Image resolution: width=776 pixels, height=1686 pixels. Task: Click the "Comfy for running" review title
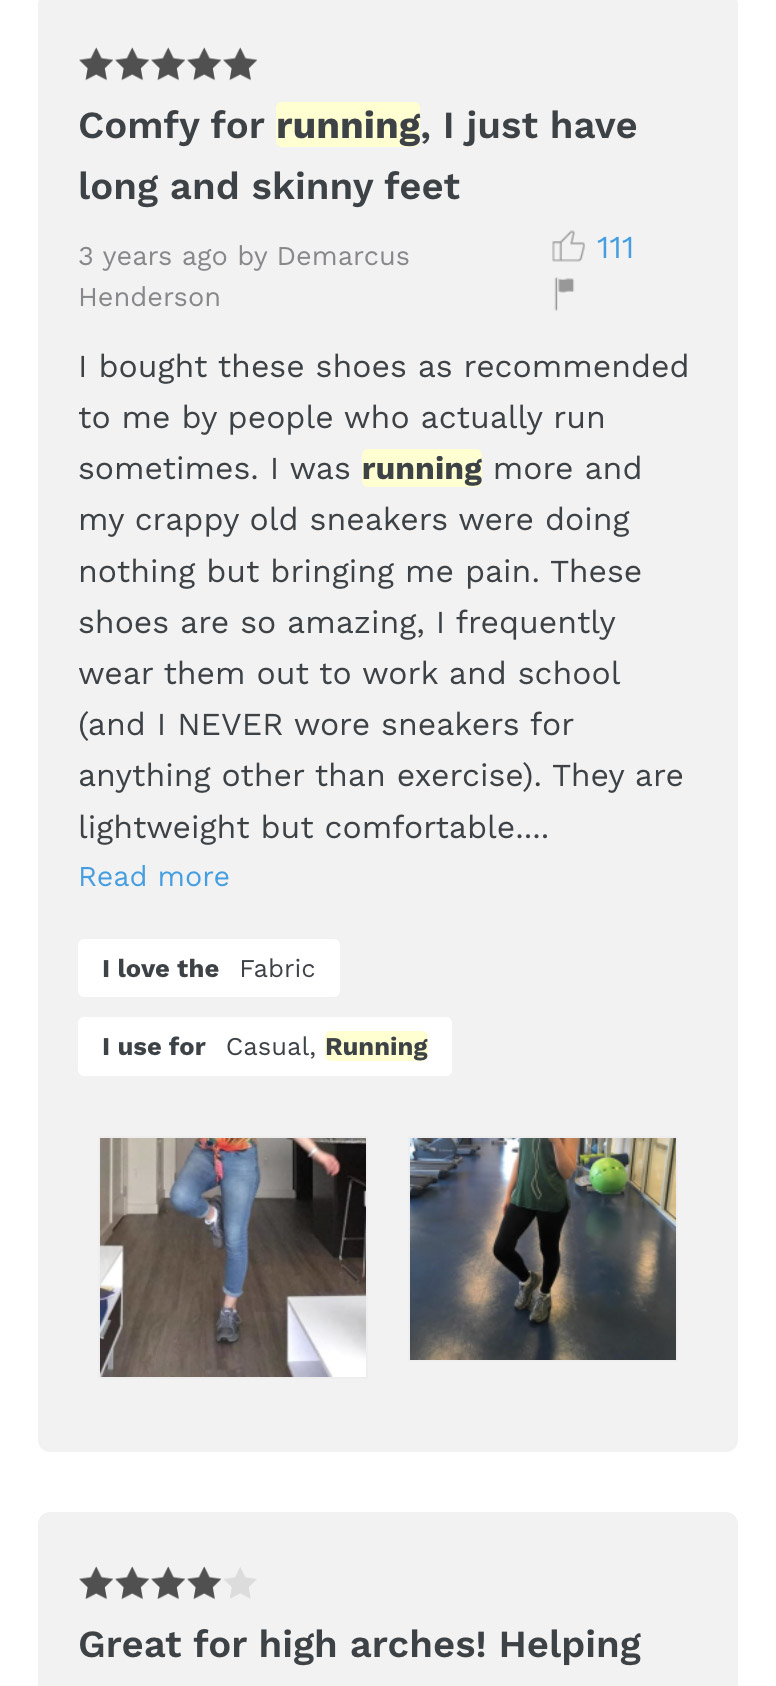tap(357, 156)
